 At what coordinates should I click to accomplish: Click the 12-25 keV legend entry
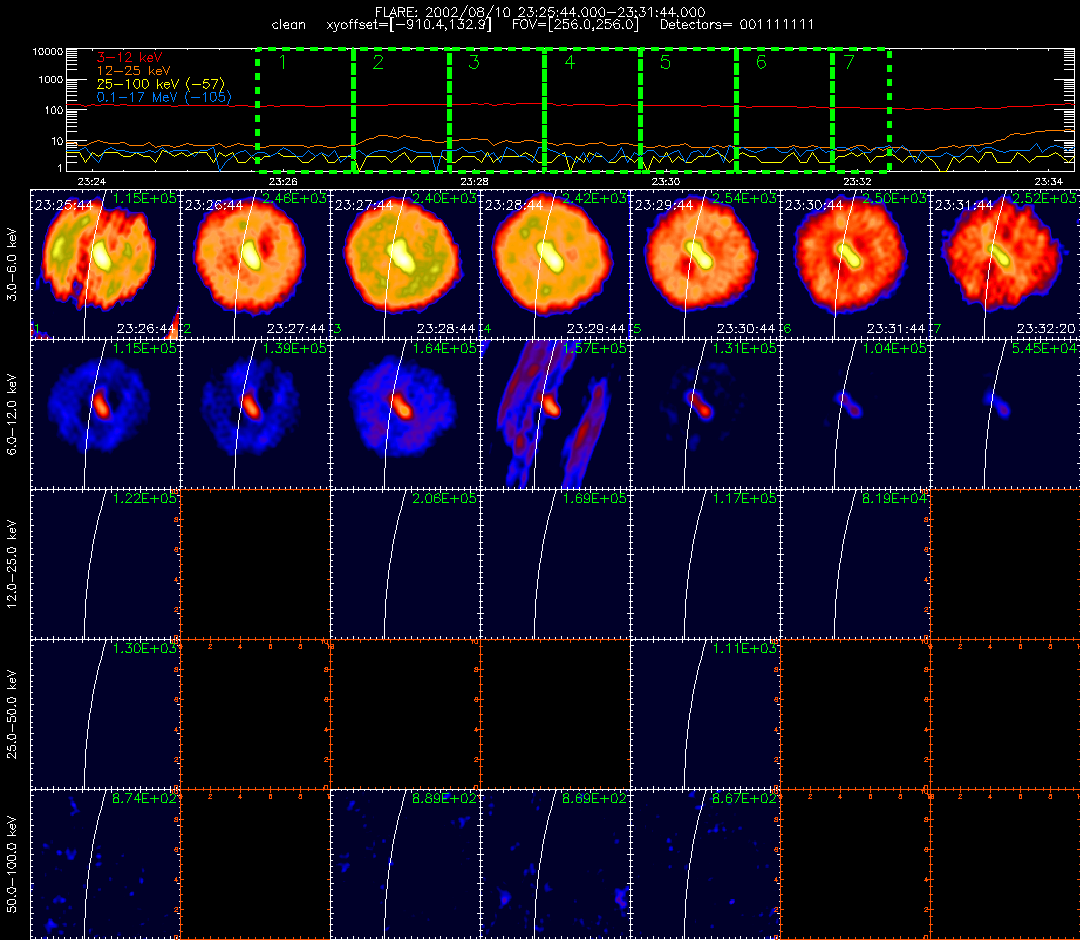[133, 70]
